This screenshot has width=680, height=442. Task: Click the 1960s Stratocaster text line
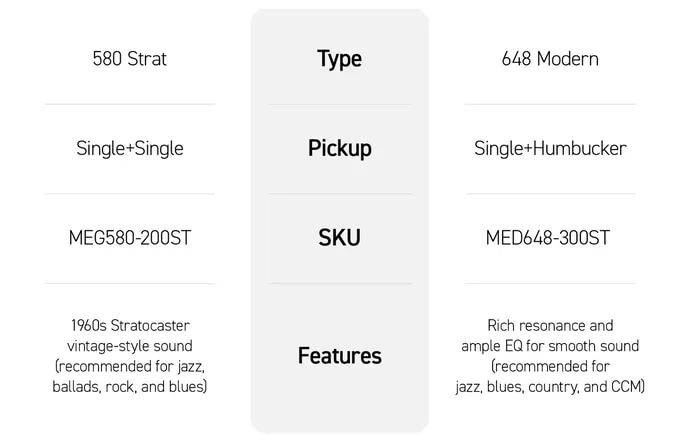click(130, 325)
